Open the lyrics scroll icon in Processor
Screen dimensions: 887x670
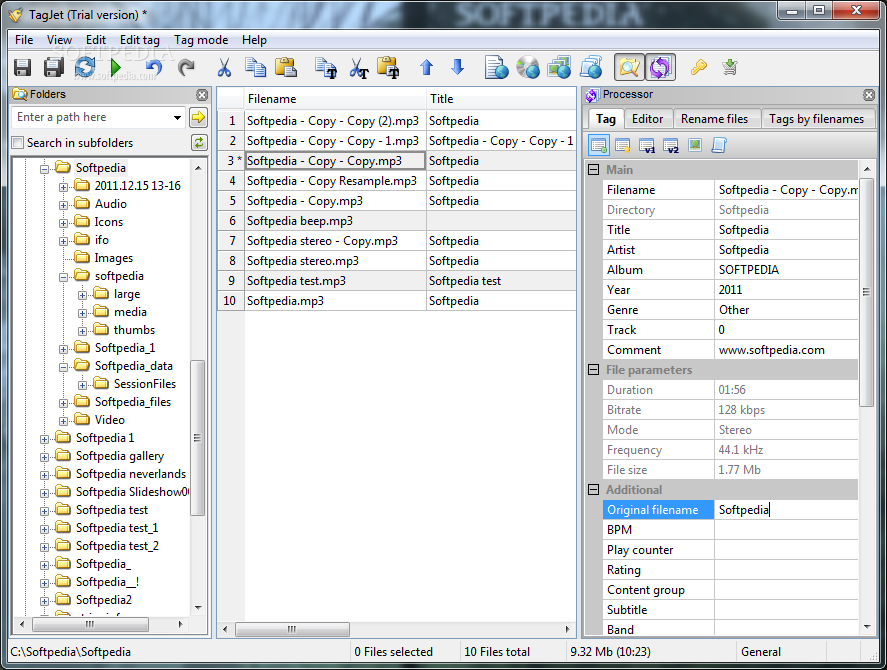tap(719, 145)
